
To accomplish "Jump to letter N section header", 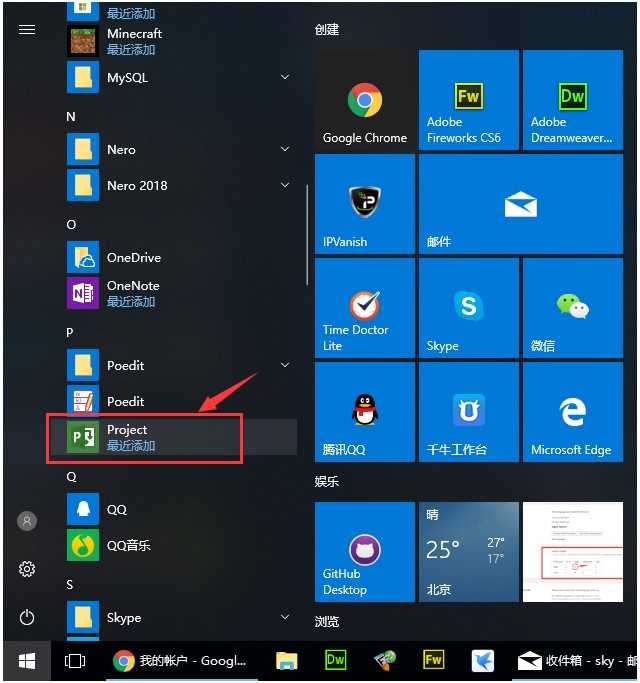I will 71,117.
